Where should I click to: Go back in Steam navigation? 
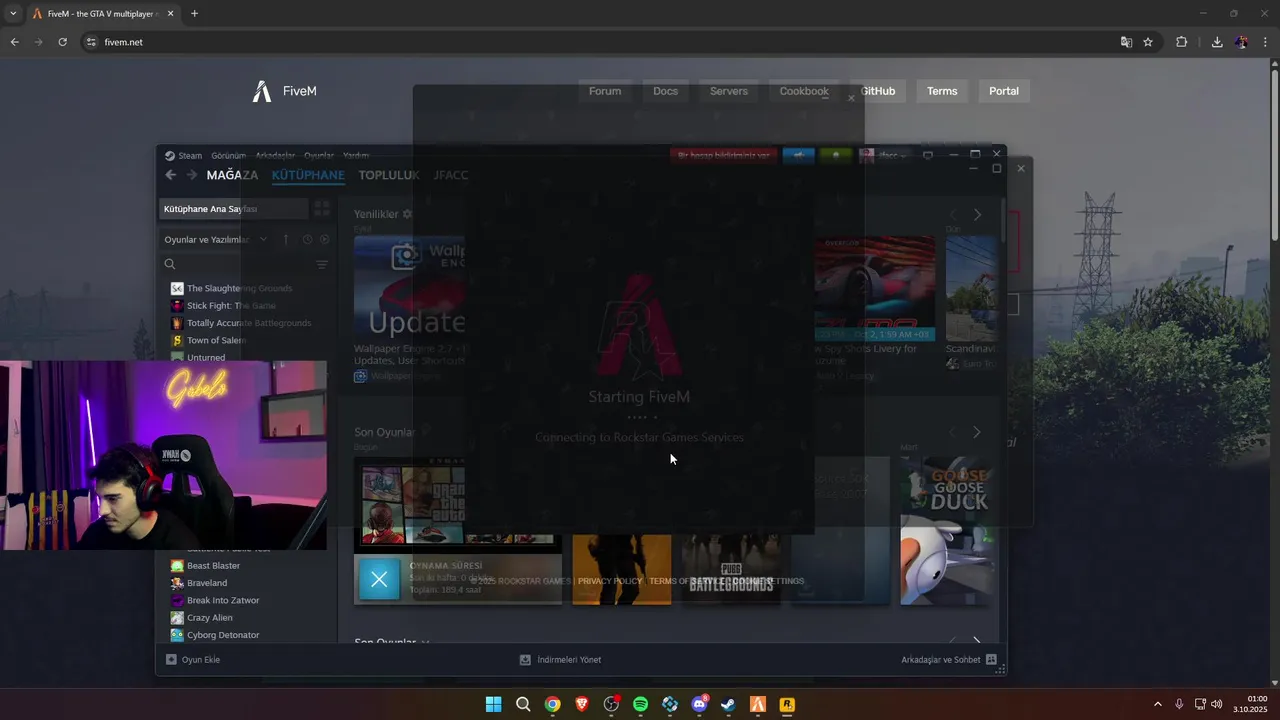coord(170,175)
